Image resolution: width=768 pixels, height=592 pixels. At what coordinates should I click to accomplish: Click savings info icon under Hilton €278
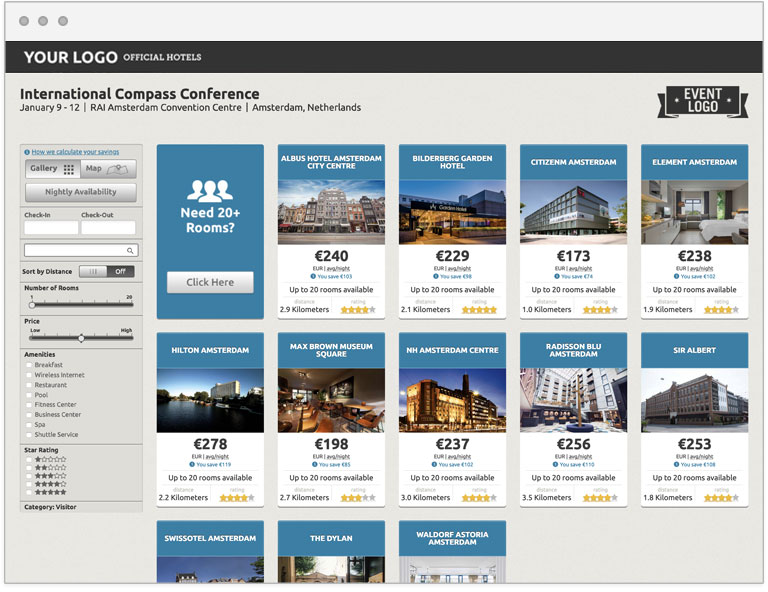(192, 464)
